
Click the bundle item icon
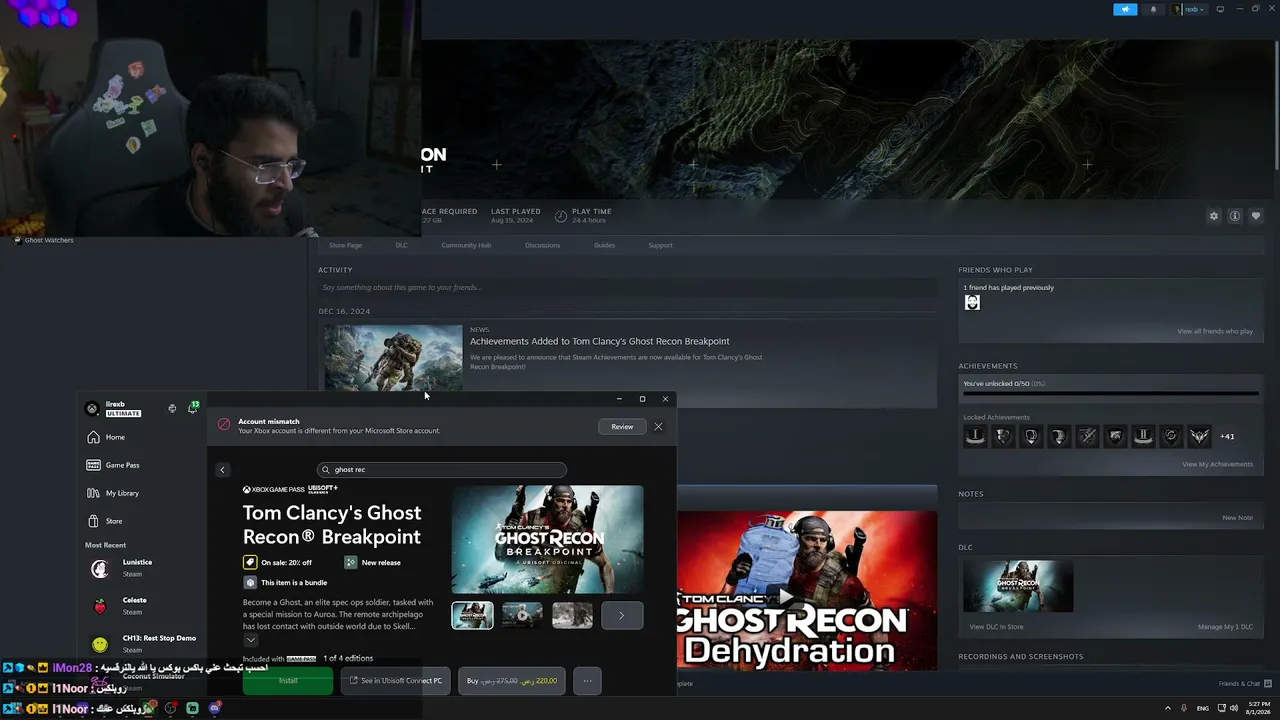tap(250, 583)
